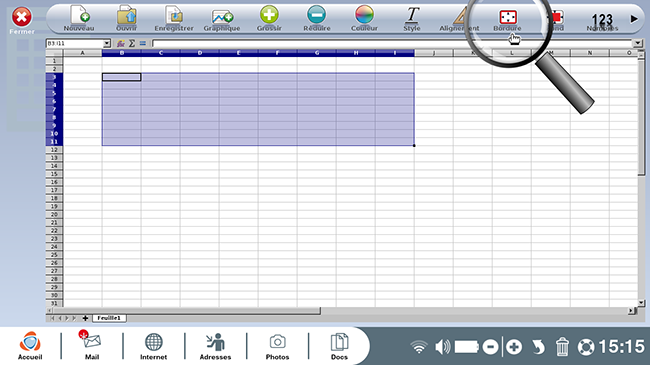Click the undo back arrow icon
This screenshot has height=365, width=650.
538,347
